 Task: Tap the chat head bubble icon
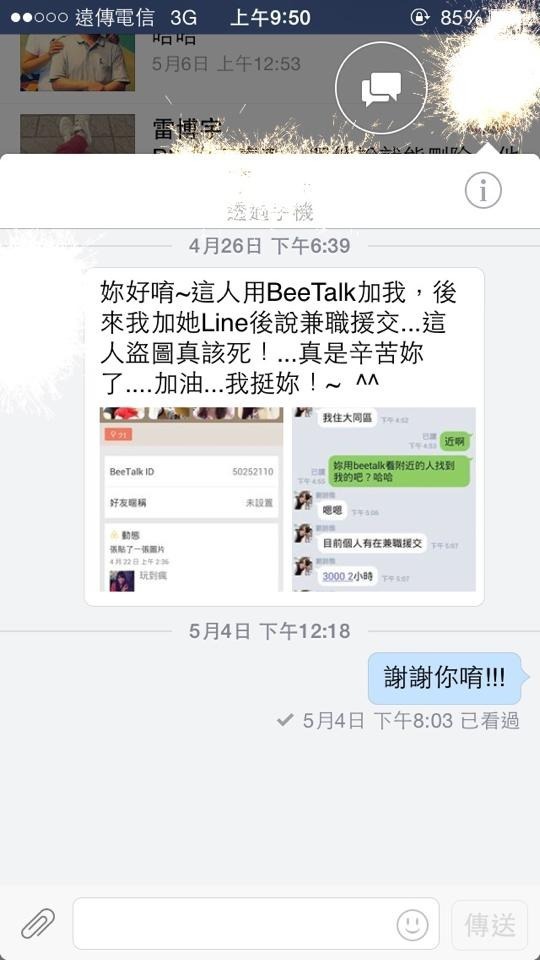381,88
